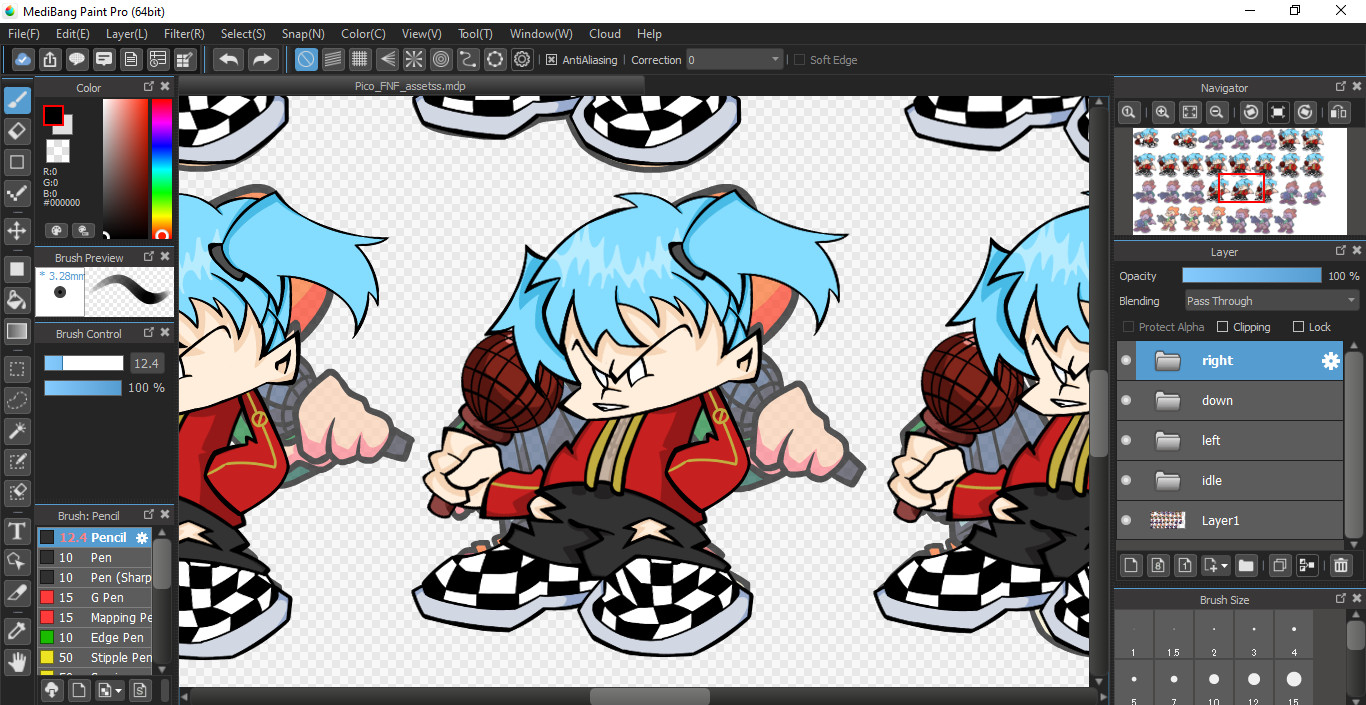Delete layer with the trash icon
Screen dimensions: 1366x705
coord(1341,566)
